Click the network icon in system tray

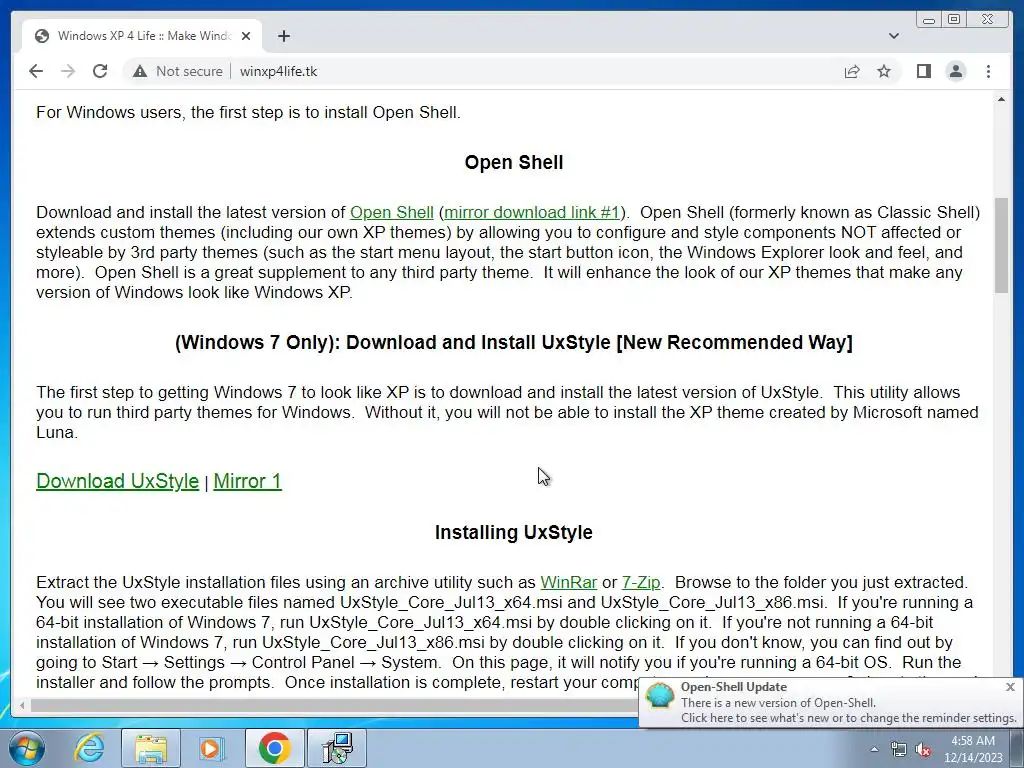899,750
